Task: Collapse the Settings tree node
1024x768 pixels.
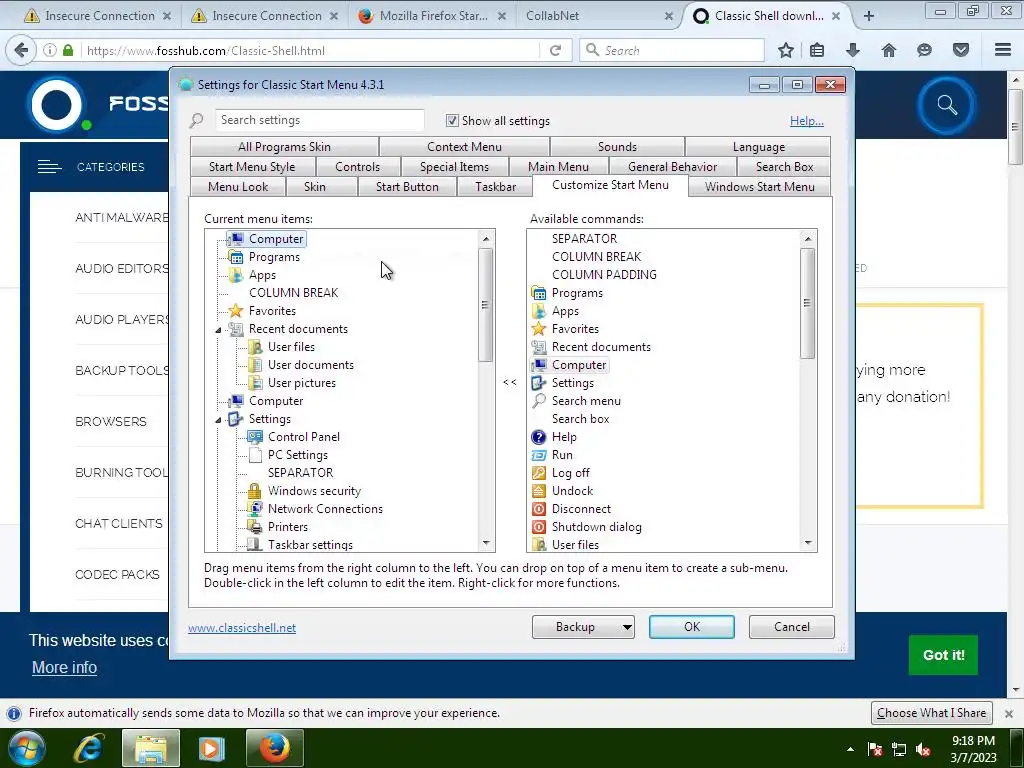Action: click(x=219, y=420)
